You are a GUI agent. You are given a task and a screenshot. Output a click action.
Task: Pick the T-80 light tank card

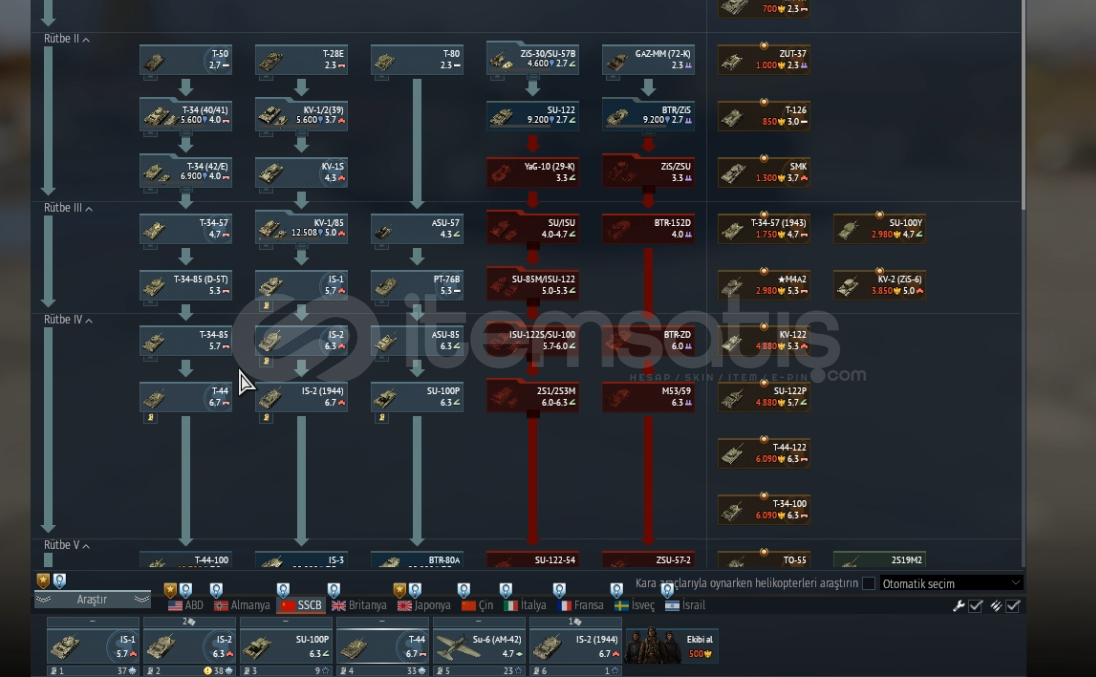point(417,59)
